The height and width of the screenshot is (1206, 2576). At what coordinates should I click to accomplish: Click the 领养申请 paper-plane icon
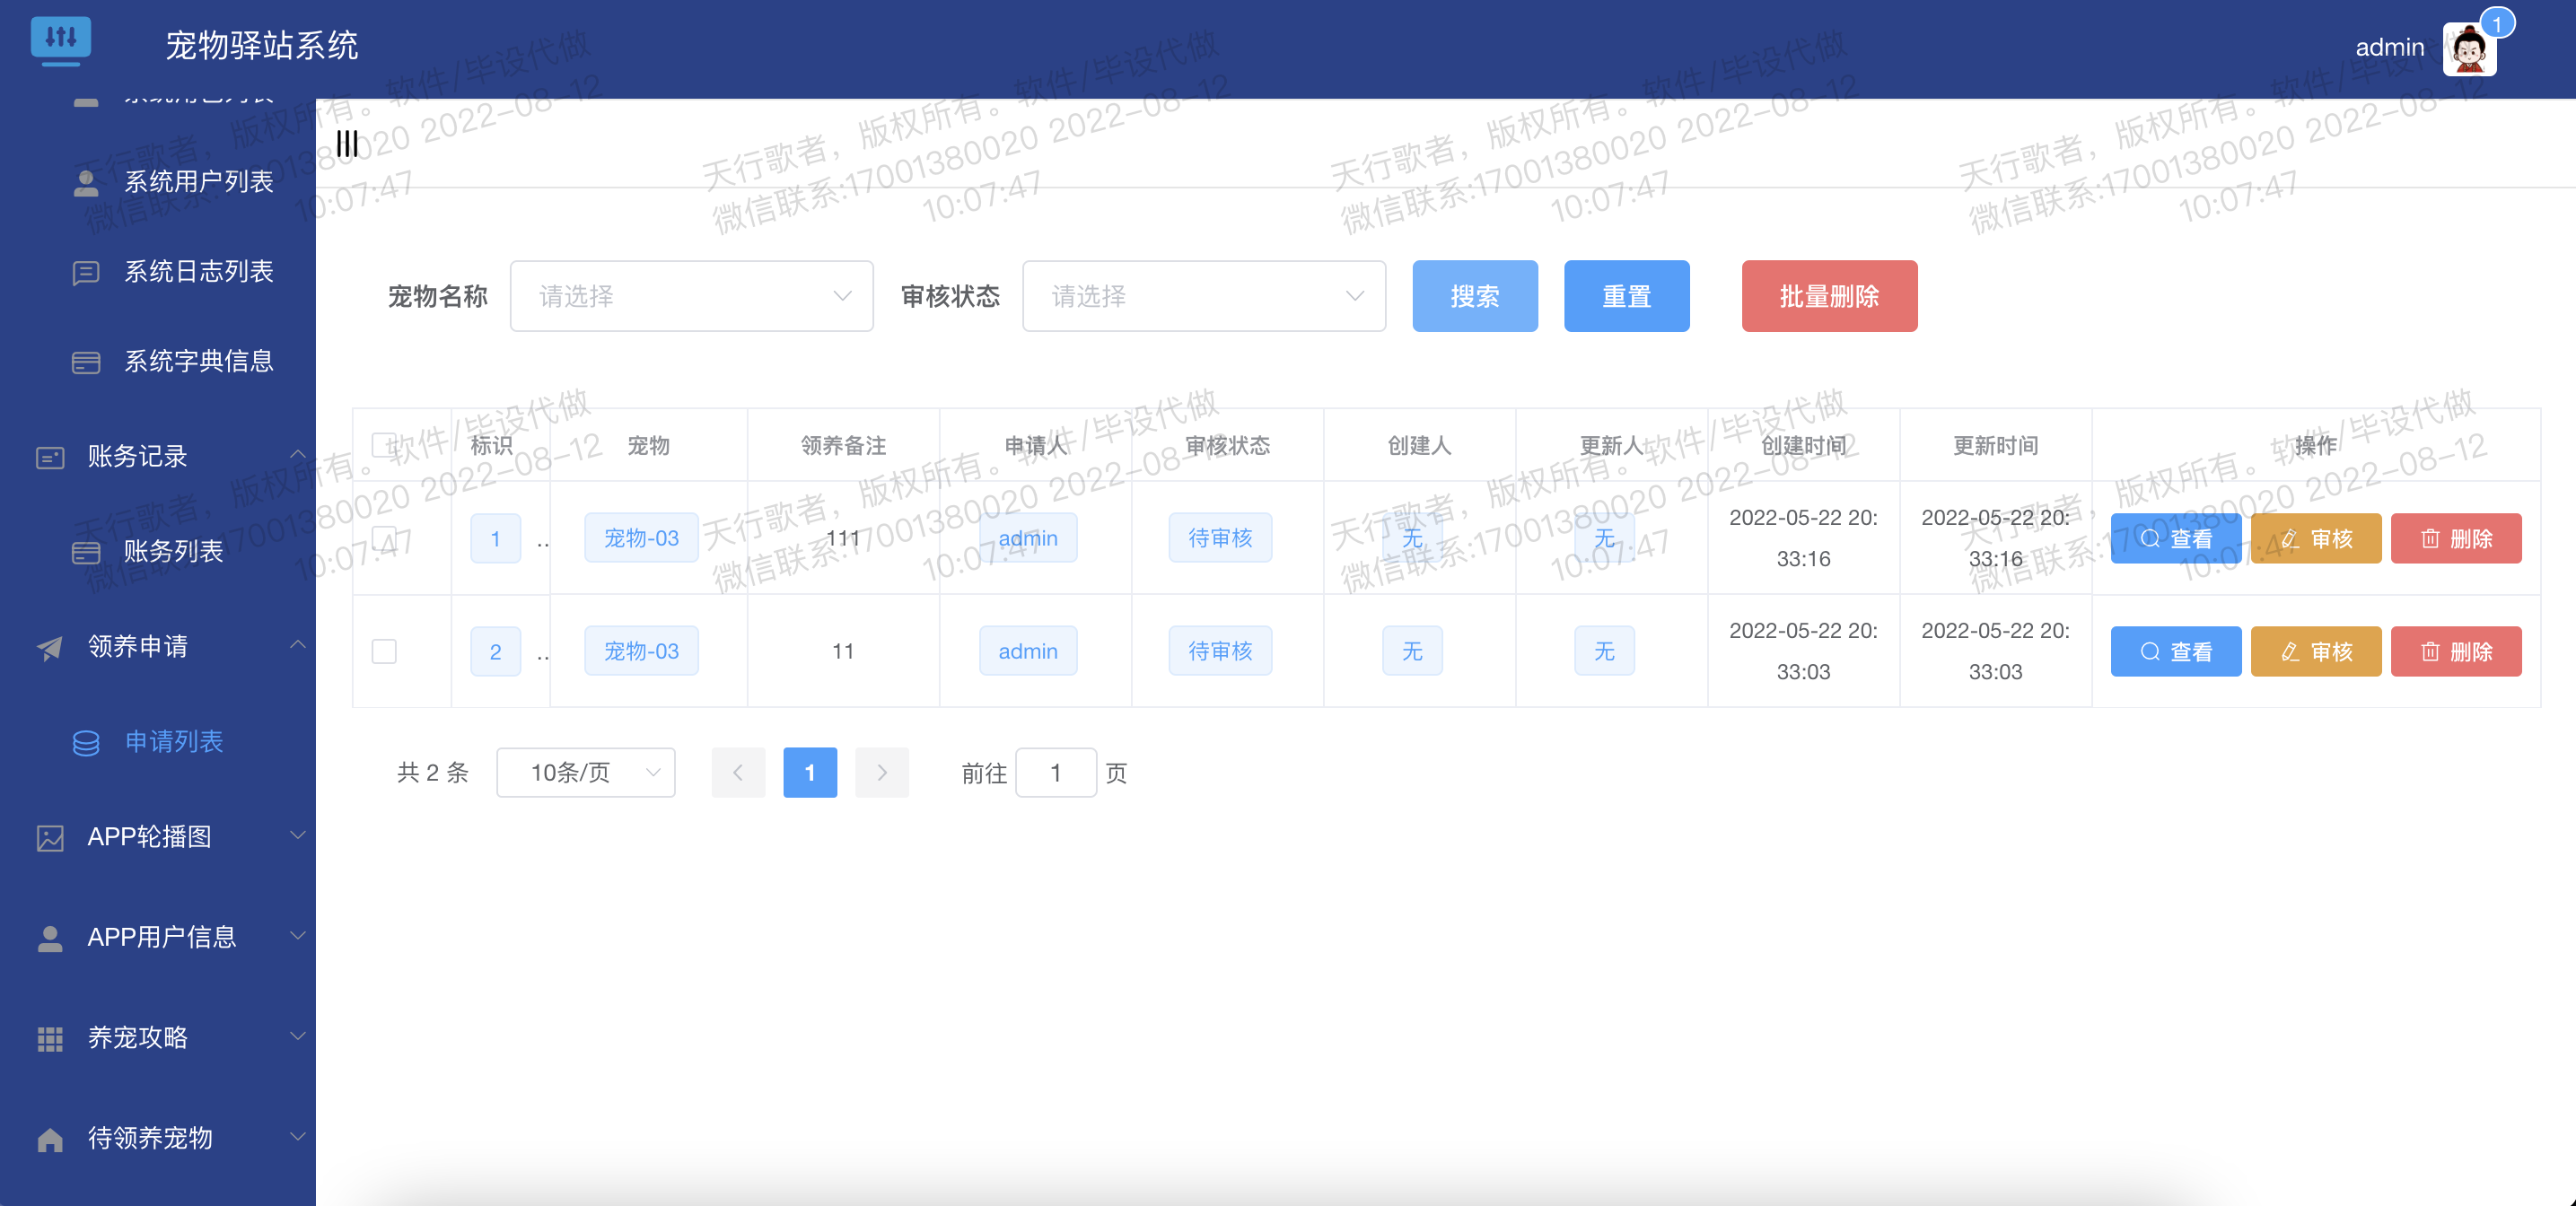(x=50, y=647)
